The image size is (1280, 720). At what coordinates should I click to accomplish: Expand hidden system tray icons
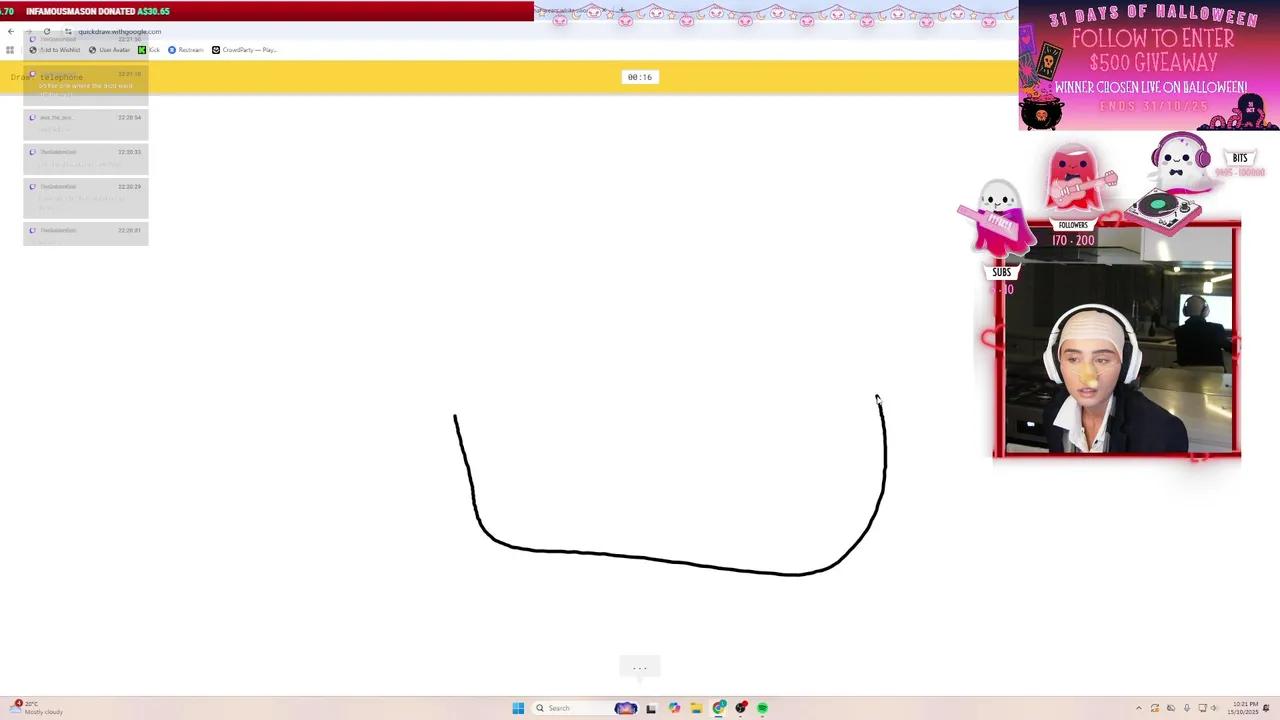click(1138, 708)
